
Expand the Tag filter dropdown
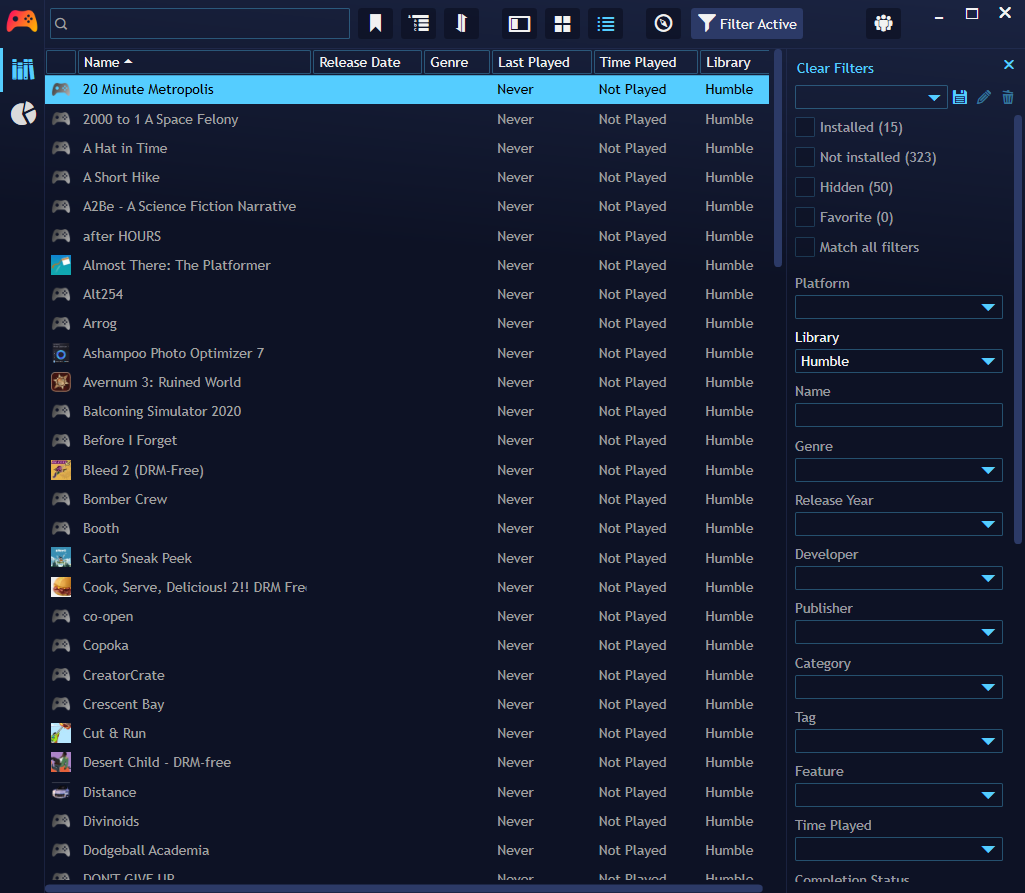coord(898,741)
